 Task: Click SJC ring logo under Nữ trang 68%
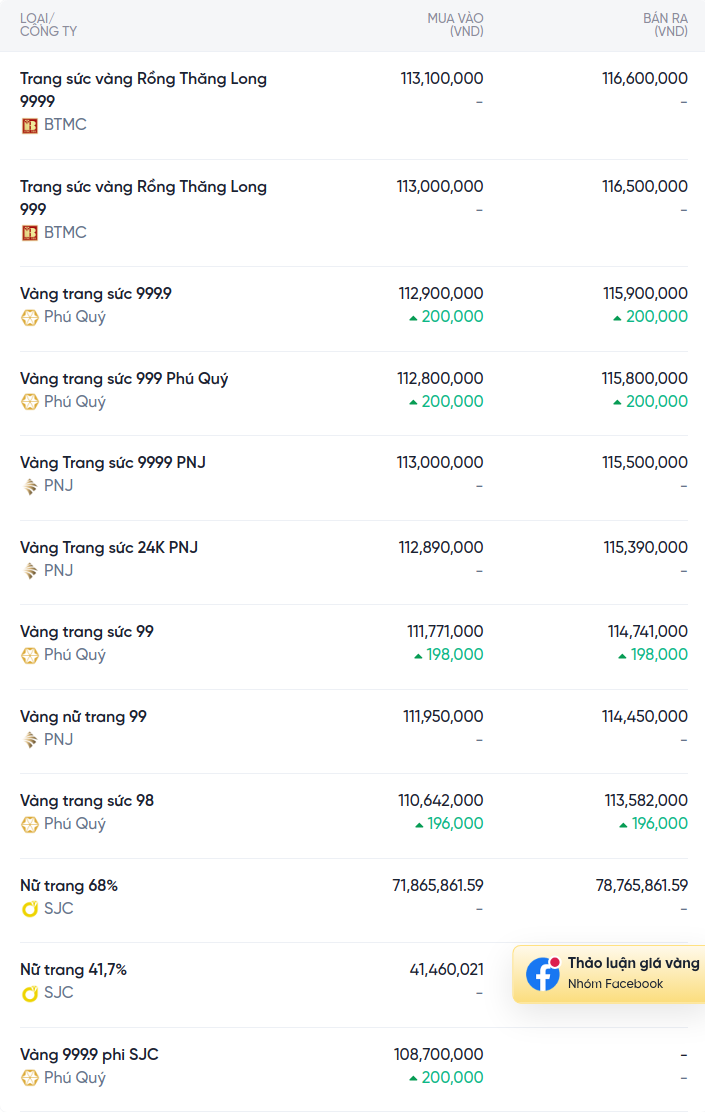29,909
